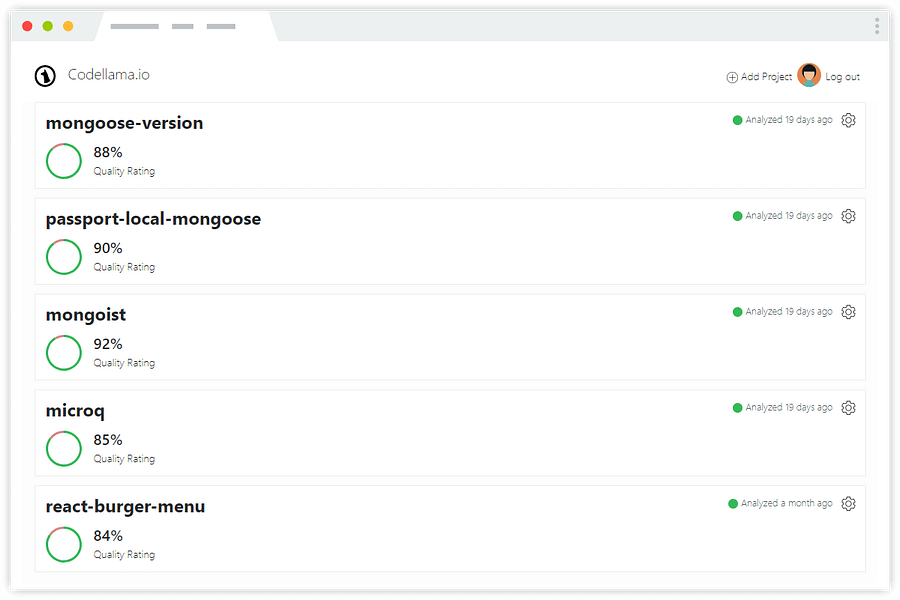Click the plus icon beside Add Project
The height and width of the screenshot is (600, 900).
732,77
